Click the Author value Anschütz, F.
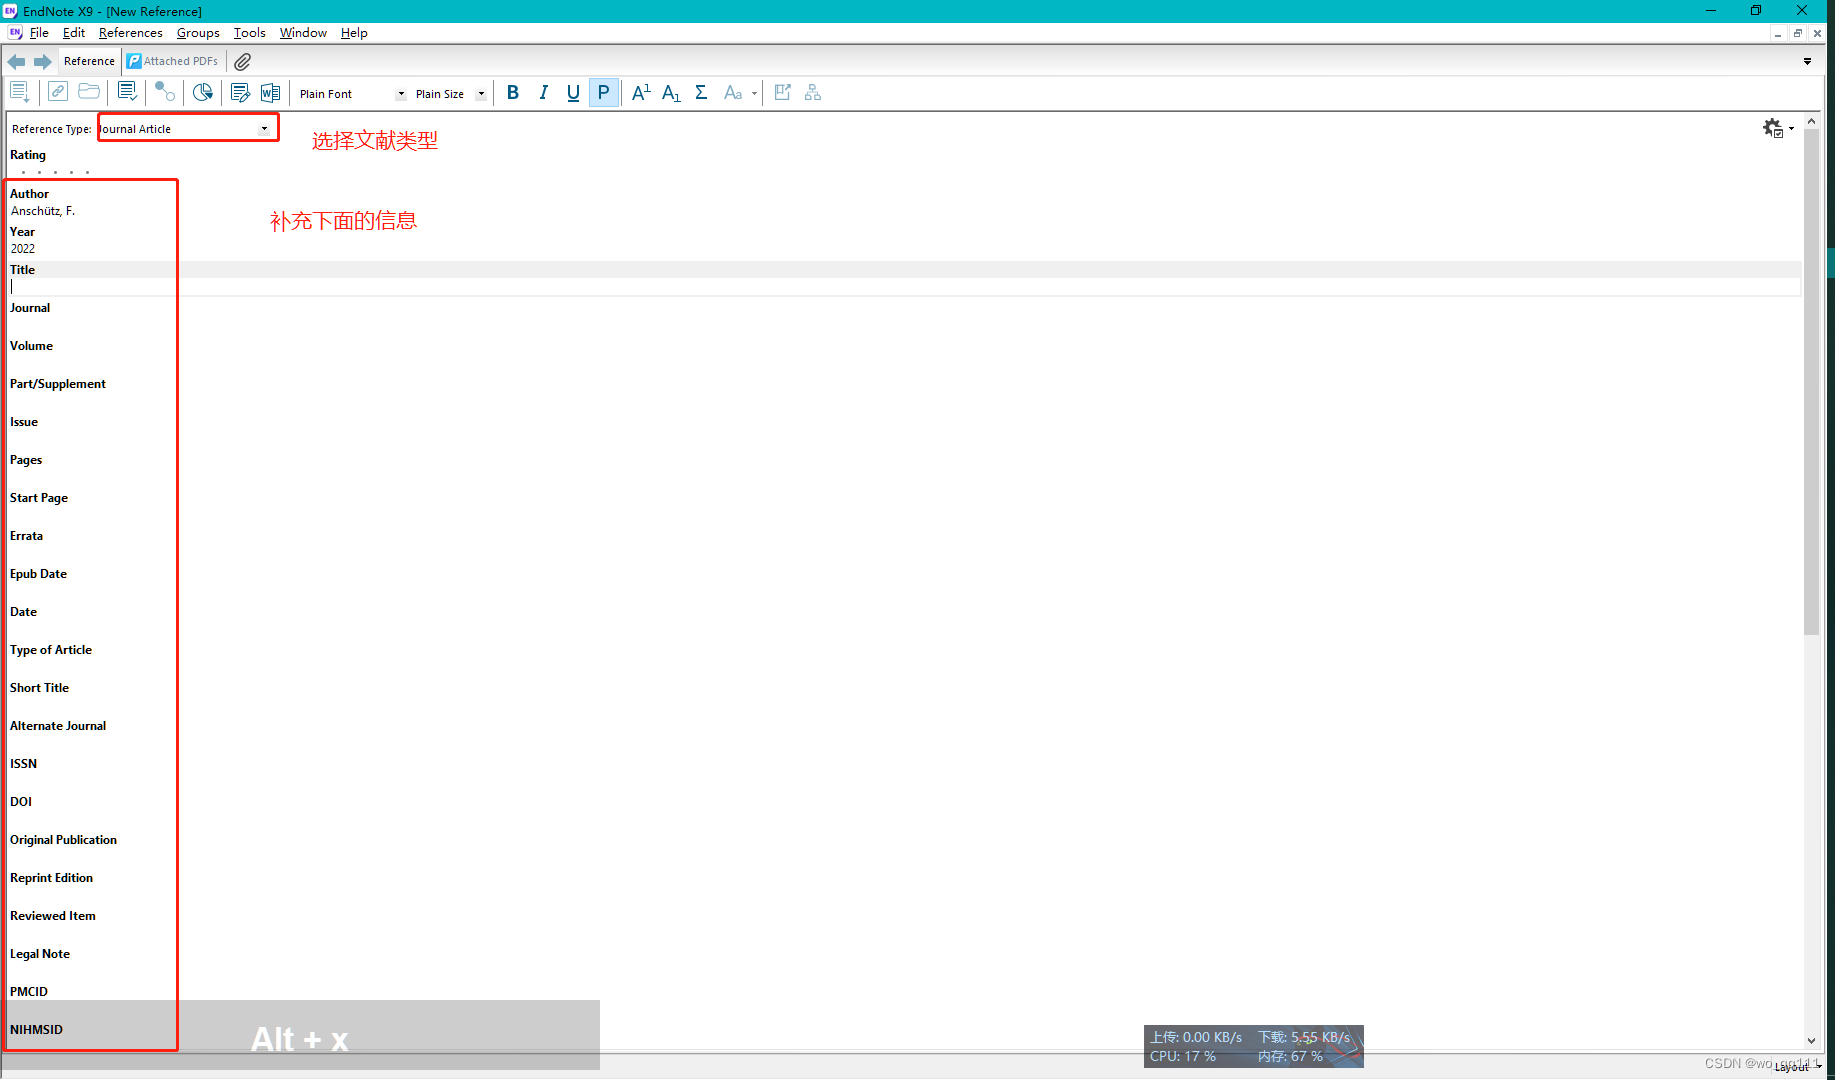Viewport: 1835px width, 1080px height. pyautogui.click(x=43, y=211)
